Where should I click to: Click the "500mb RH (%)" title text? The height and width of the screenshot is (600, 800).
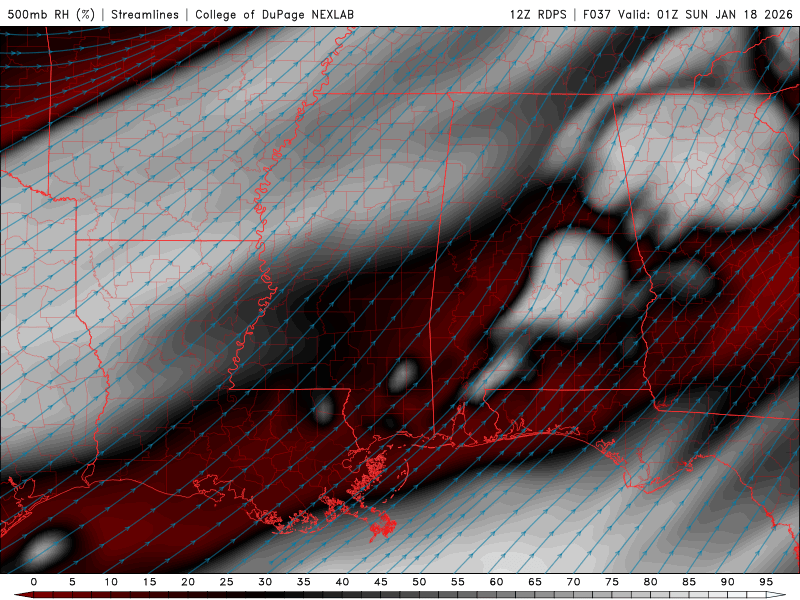tap(51, 14)
